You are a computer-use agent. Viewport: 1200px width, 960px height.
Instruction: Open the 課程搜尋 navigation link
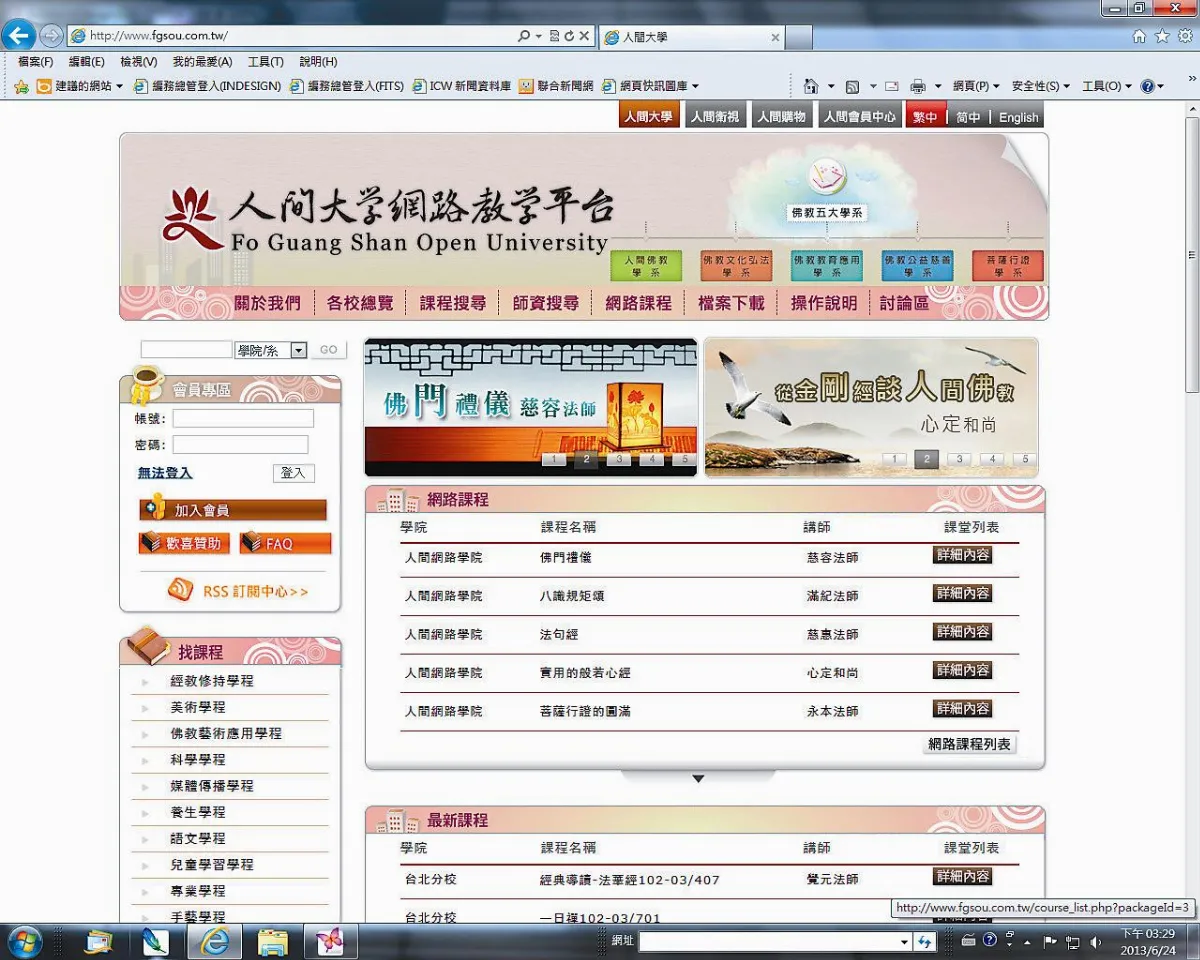[x=453, y=303]
